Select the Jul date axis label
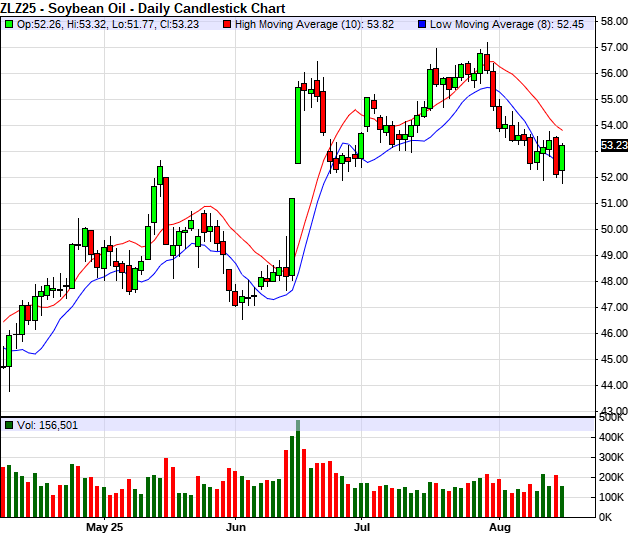The width and height of the screenshot is (640, 536). (362, 526)
